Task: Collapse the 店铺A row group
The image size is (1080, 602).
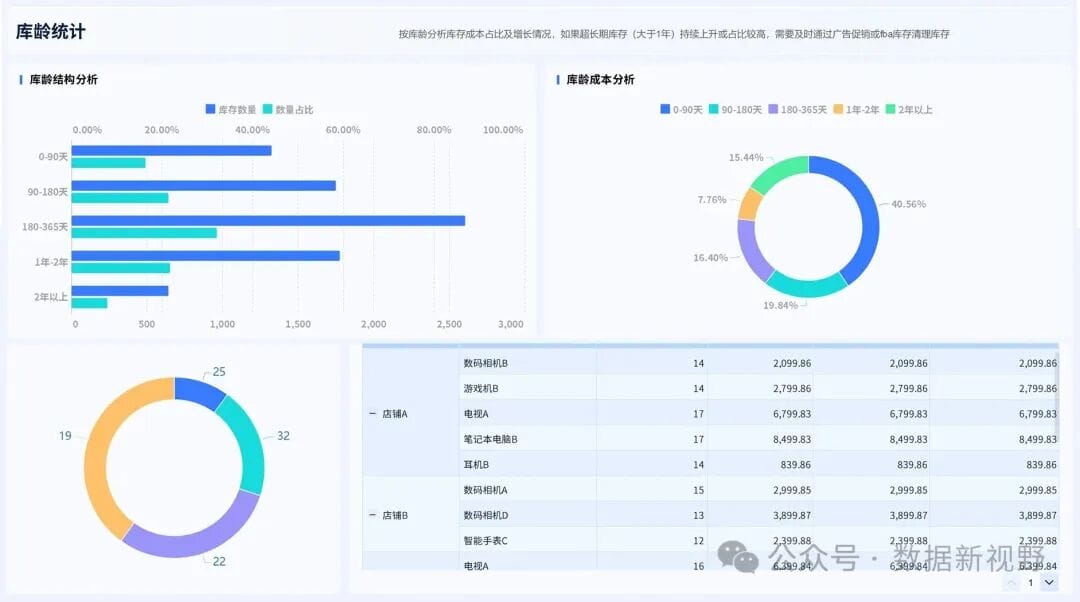Action: click(373, 414)
